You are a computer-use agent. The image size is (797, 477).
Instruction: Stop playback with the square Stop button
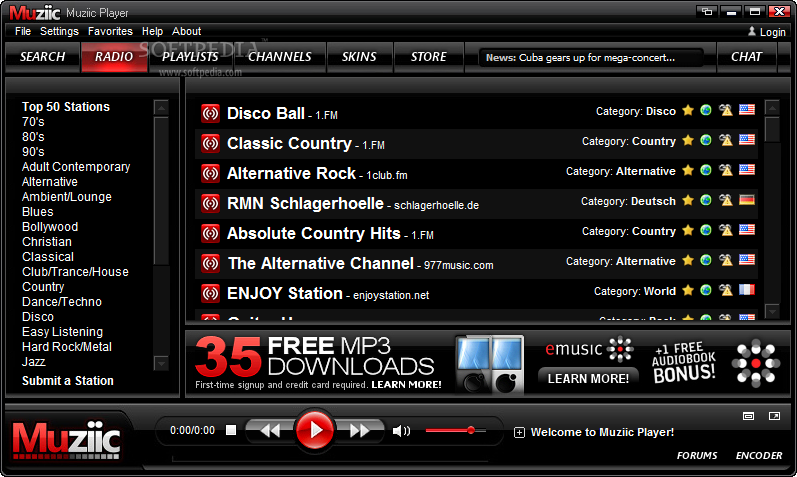click(x=231, y=430)
